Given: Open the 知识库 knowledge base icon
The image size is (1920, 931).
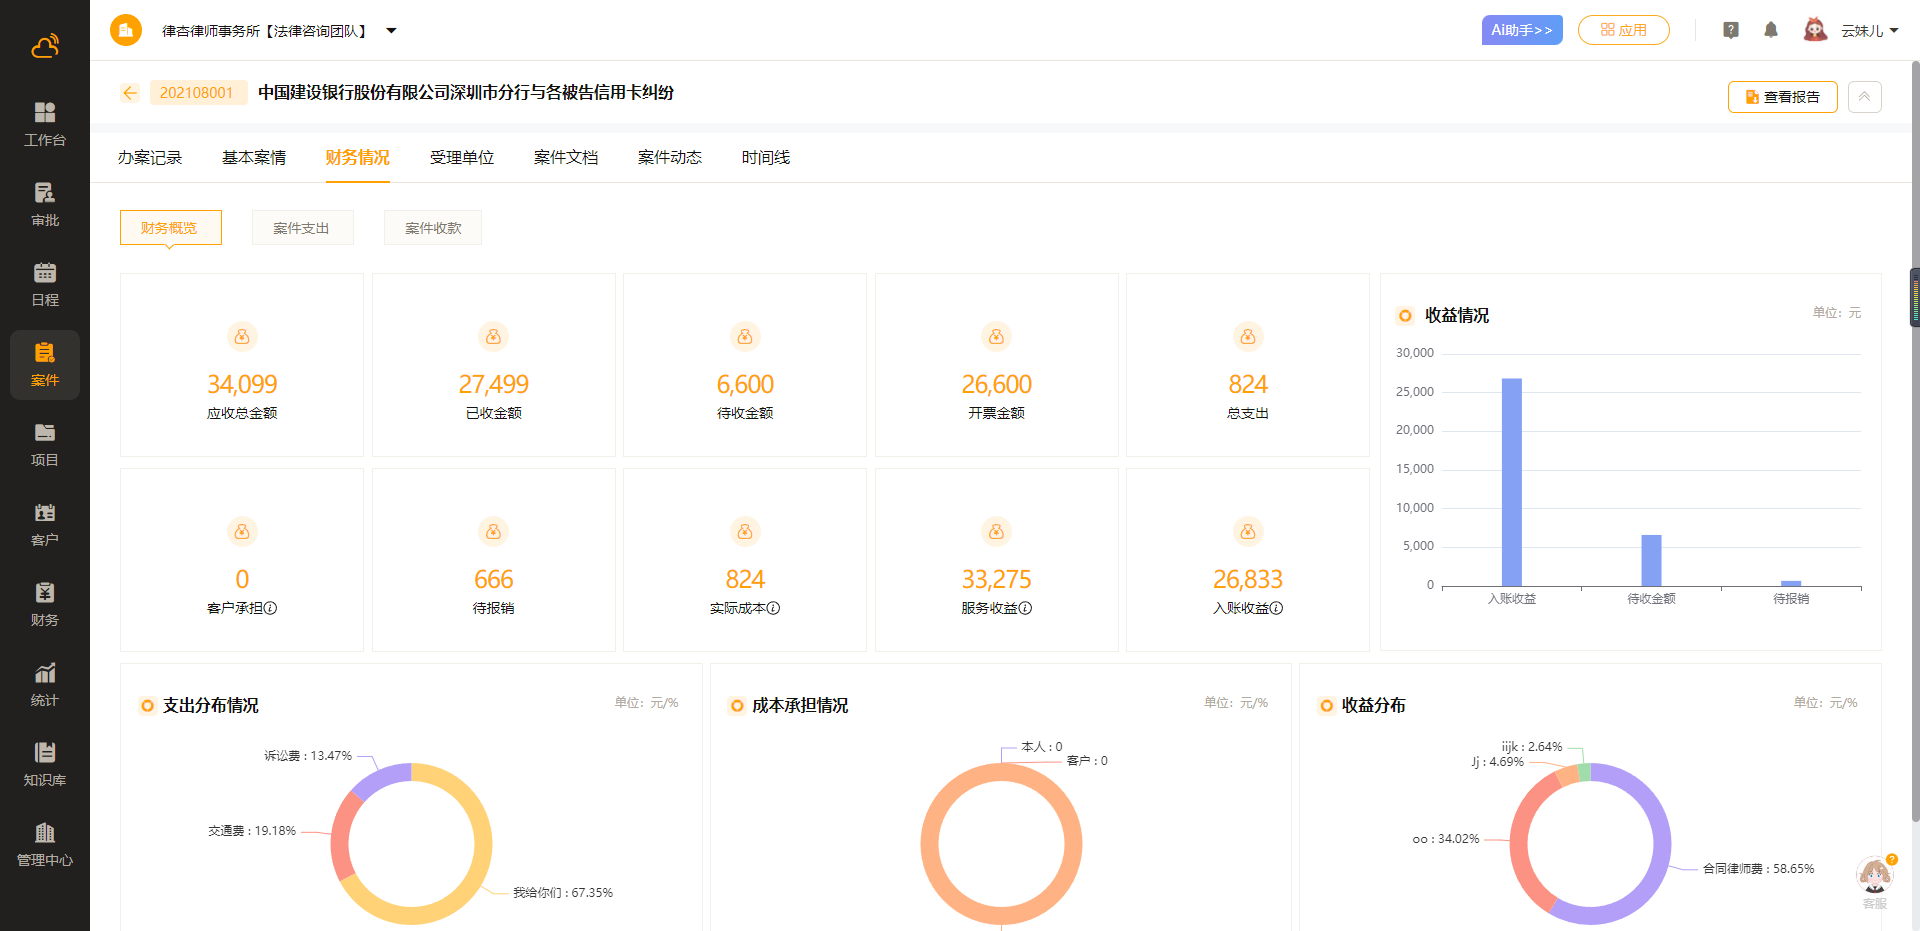Looking at the screenshot, I should tap(45, 763).
